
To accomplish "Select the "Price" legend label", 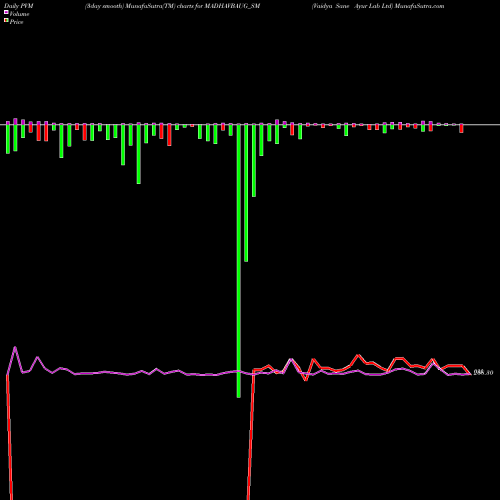I will click(16, 22).
